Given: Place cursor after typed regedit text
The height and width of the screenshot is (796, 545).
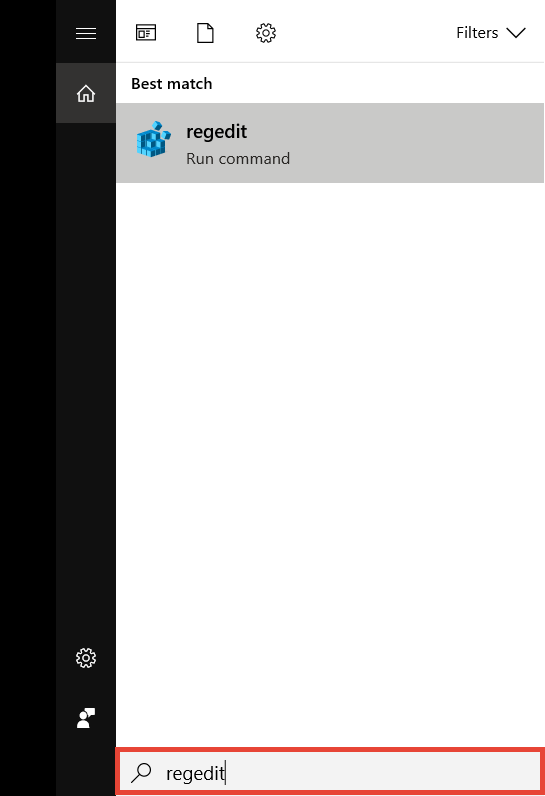Looking at the screenshot, I should click(x=226, y=773).
